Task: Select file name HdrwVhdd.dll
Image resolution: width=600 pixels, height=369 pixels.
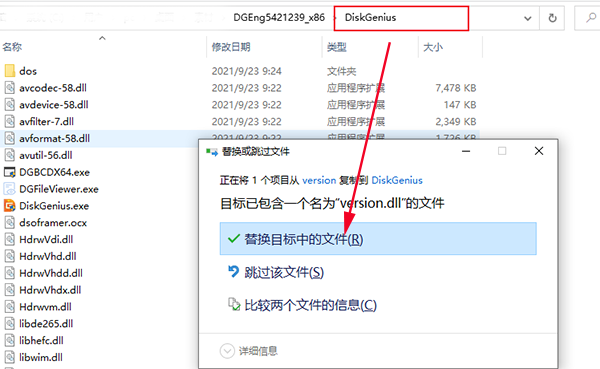Action: 51,273
